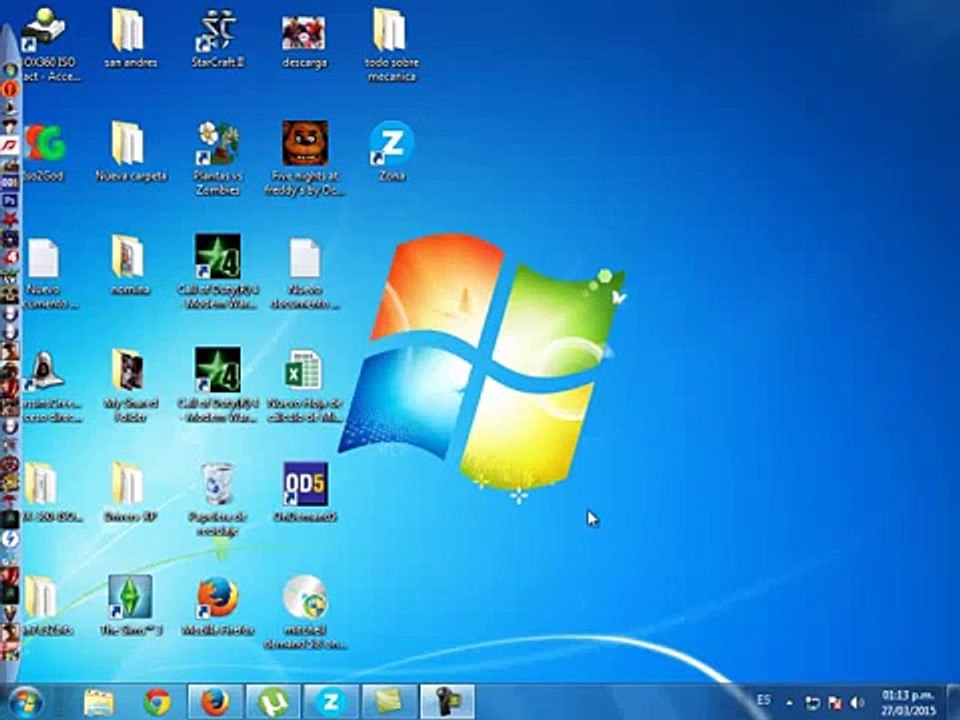The image size is (960, 720).
Task: Launch the StarCraft II desktop shortcut
Action: [x=218, y=38]
